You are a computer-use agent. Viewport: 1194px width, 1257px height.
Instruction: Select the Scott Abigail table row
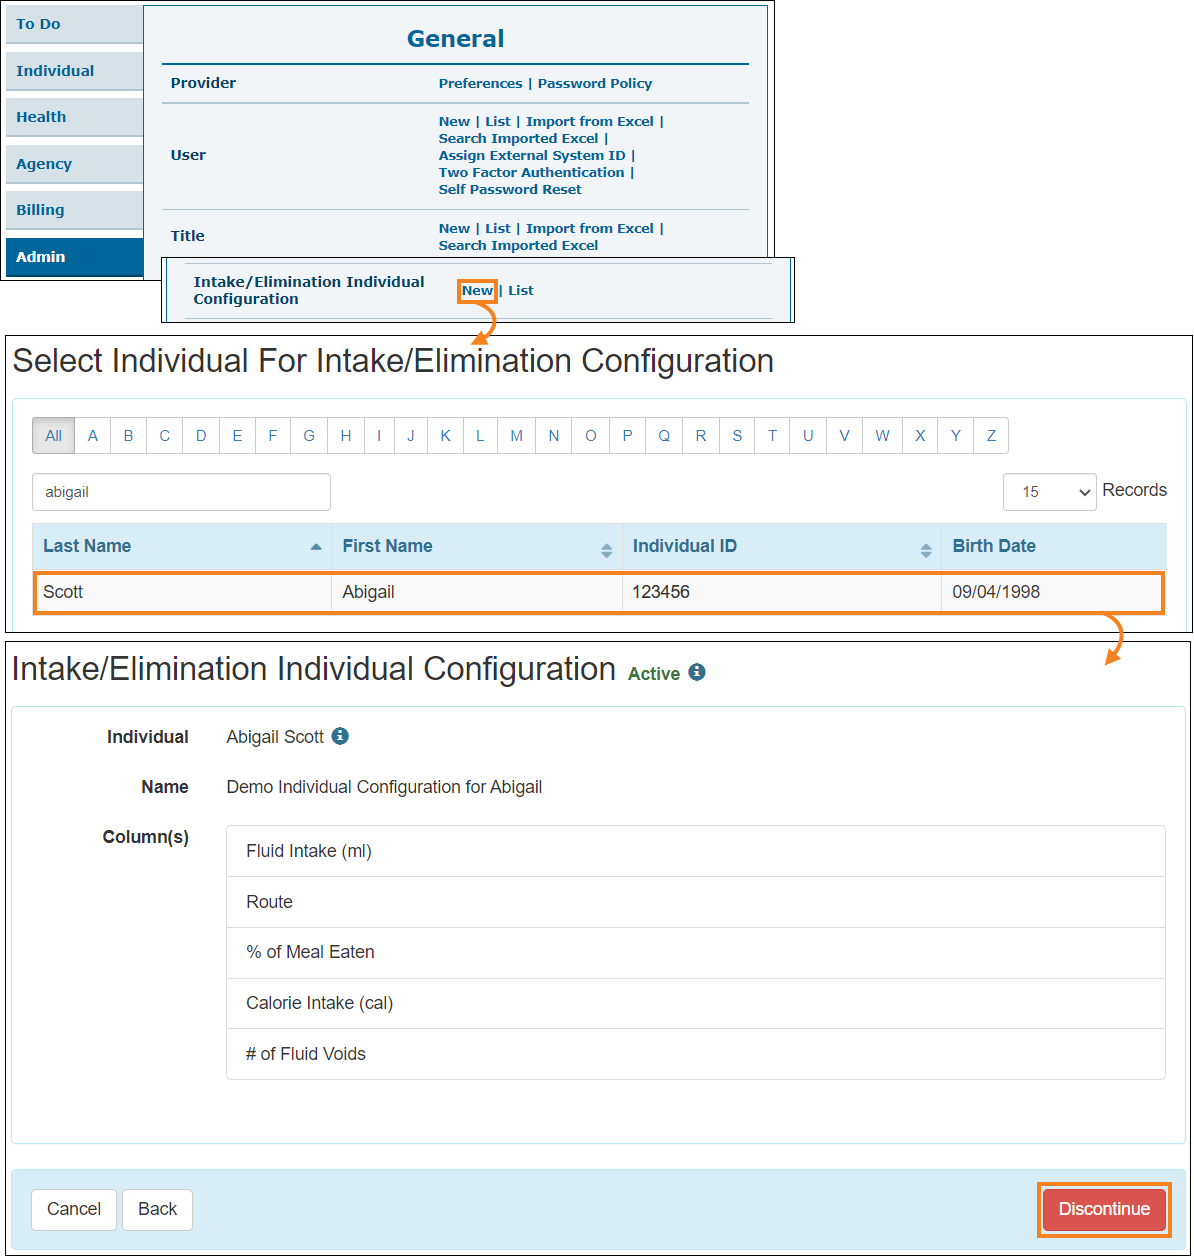tap(598, 592)
